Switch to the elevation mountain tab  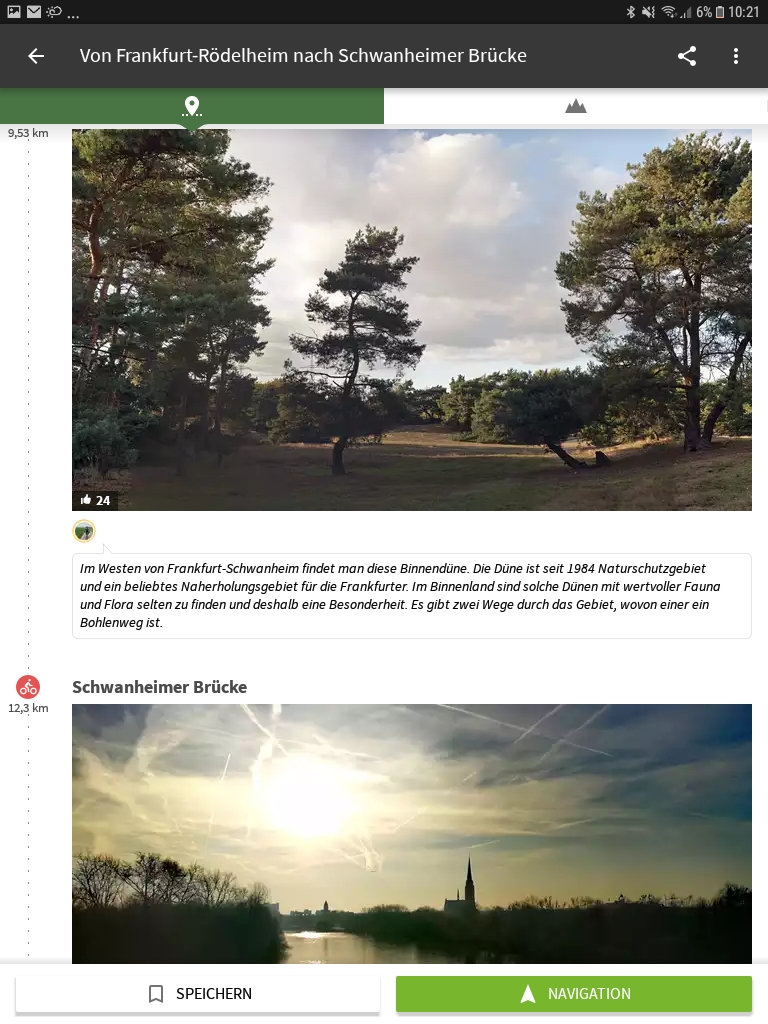576,106
